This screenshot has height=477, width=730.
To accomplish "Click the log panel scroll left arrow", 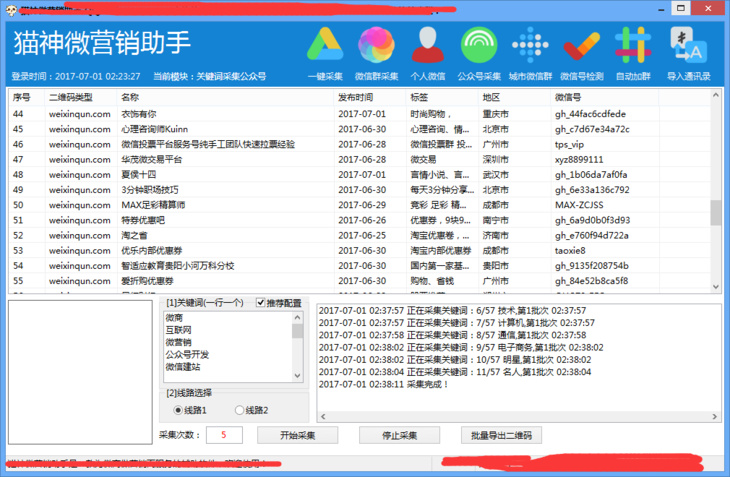I will [323, 417].
